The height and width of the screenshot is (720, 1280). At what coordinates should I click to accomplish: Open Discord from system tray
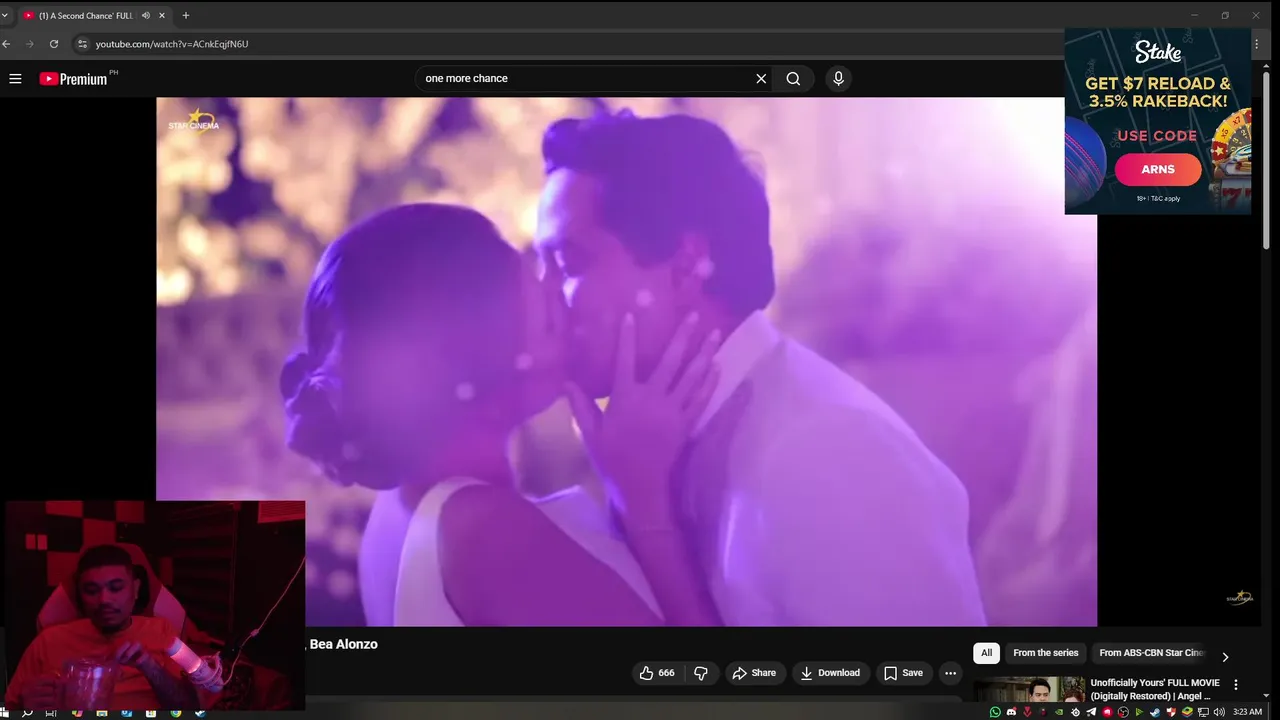[1011, 712]
